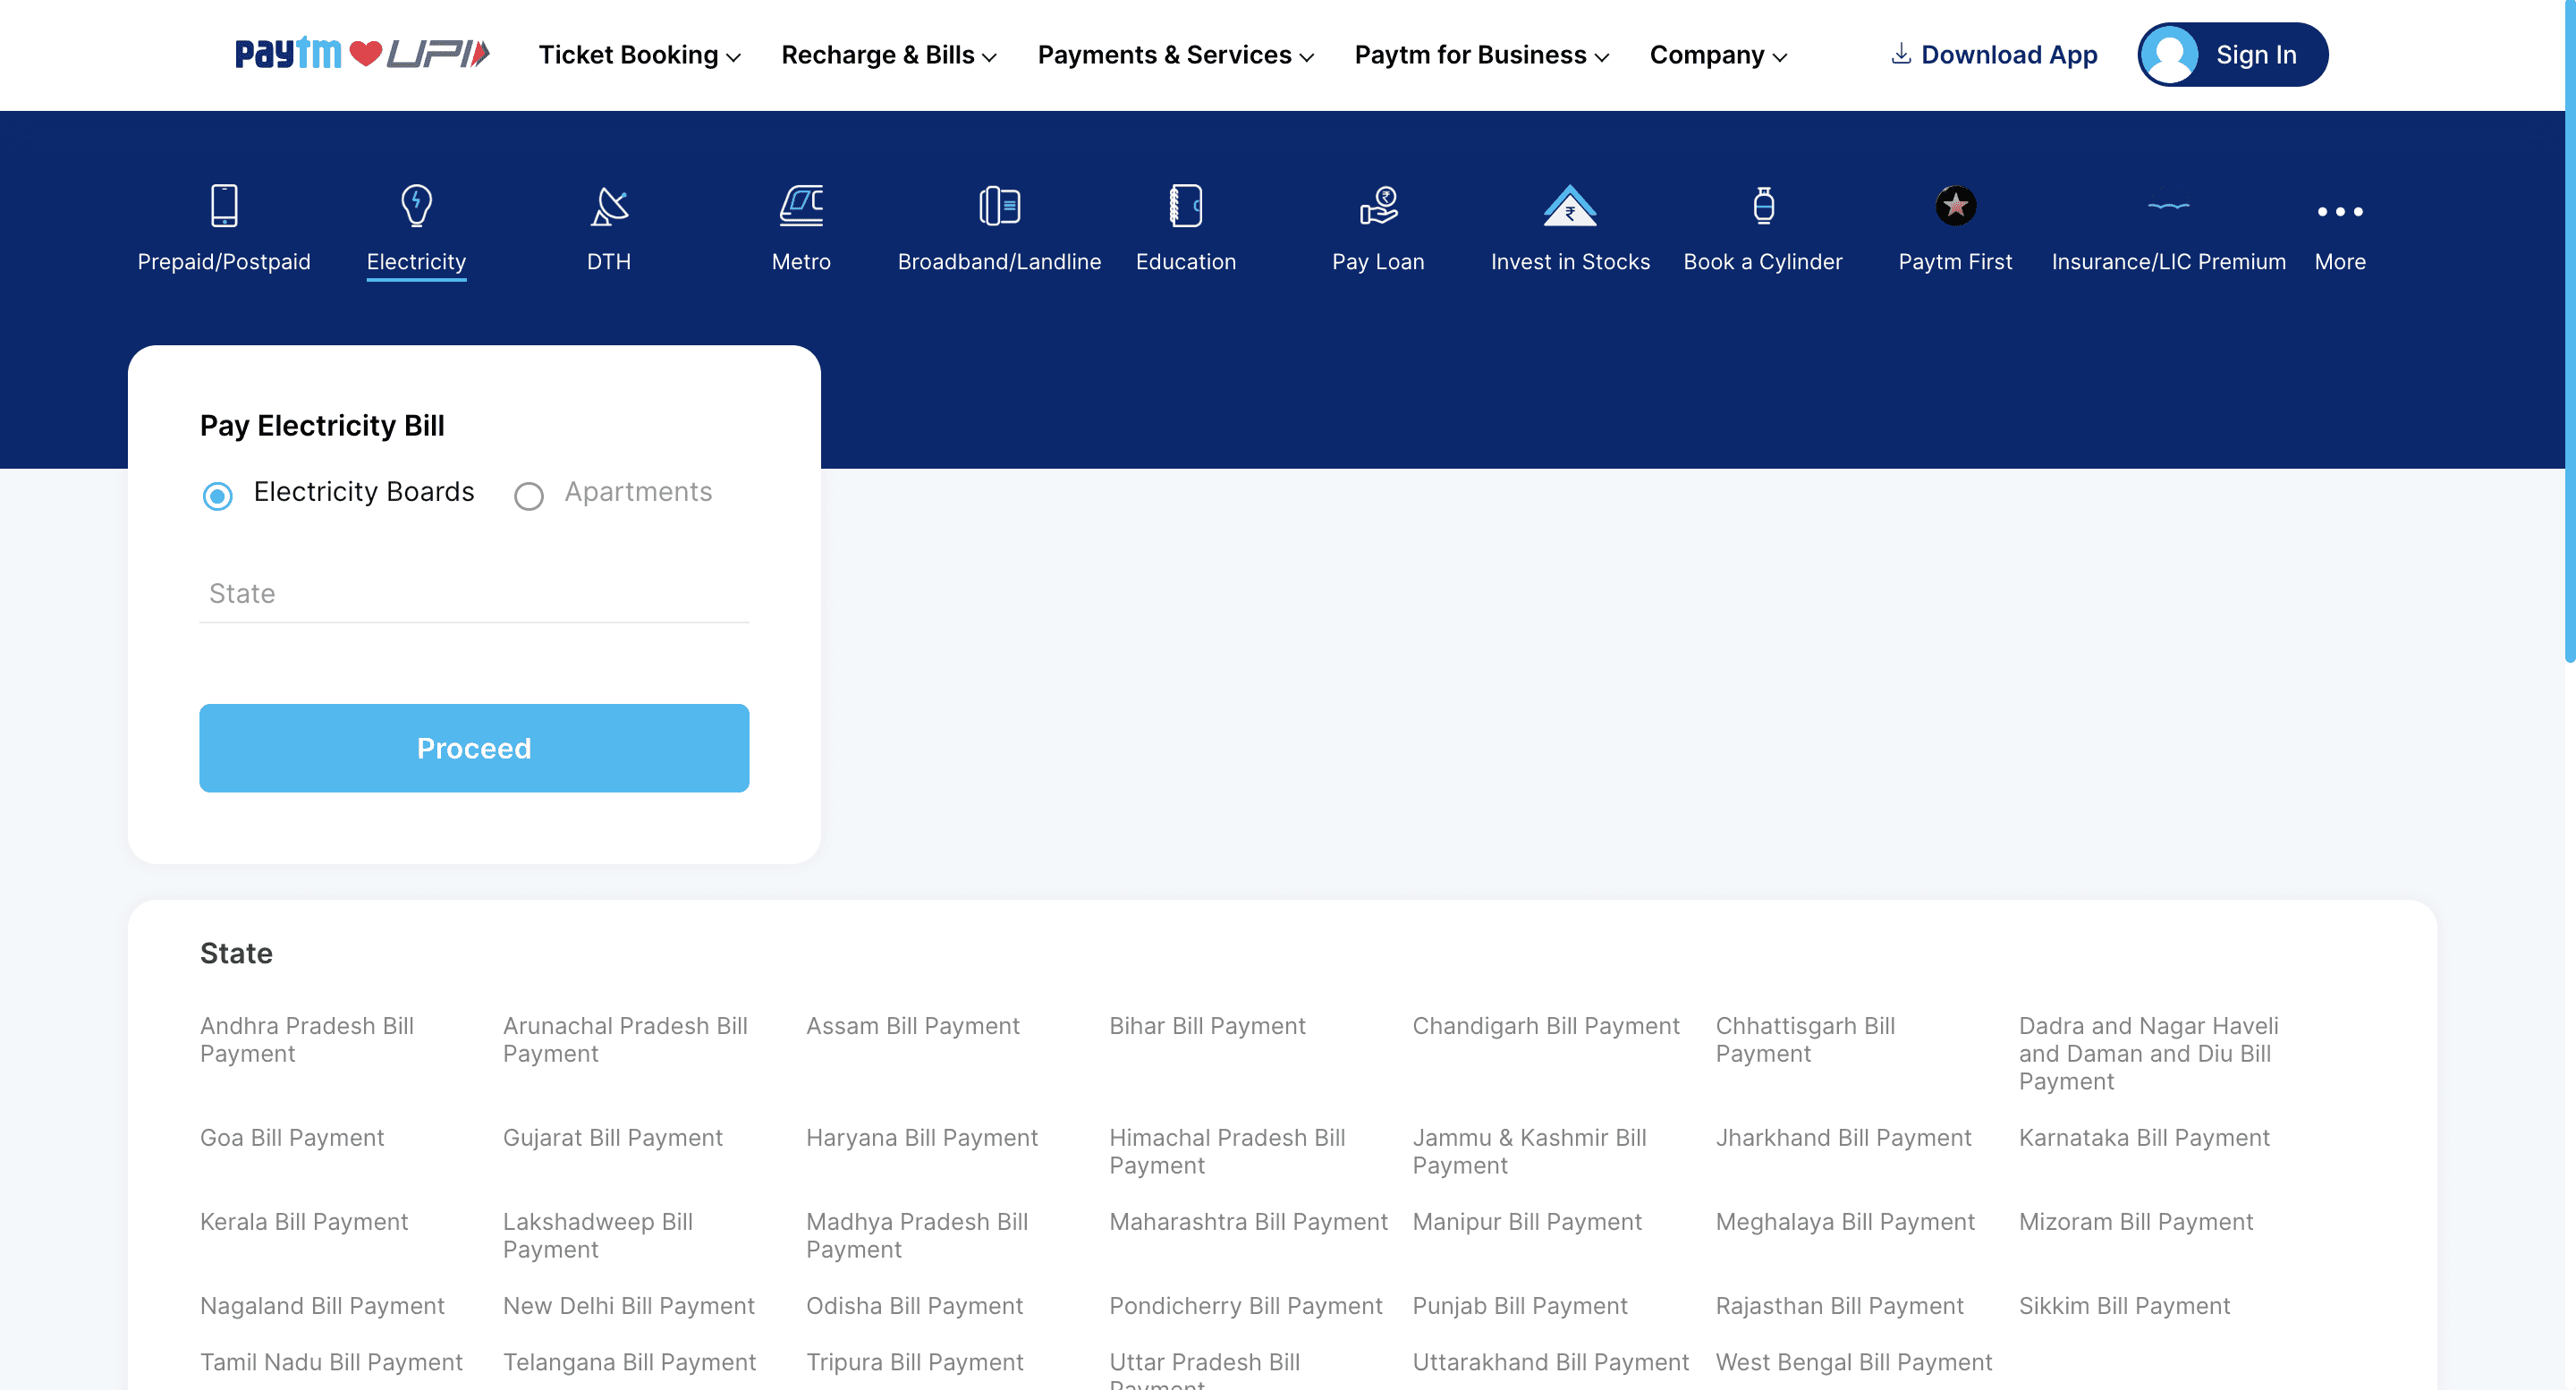Click the page's vertical scrollbar
This screenshot has width=2576, height=1390.
click(x=2569, y=330)
